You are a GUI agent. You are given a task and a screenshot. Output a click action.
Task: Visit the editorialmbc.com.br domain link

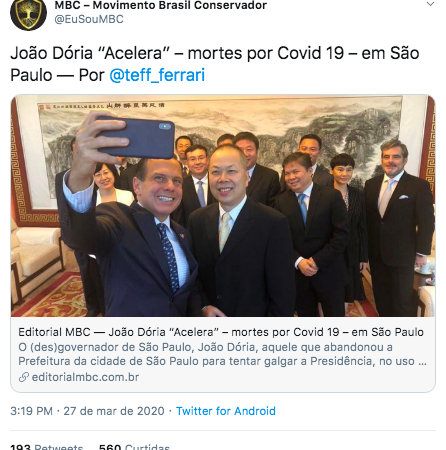(85, 377)
